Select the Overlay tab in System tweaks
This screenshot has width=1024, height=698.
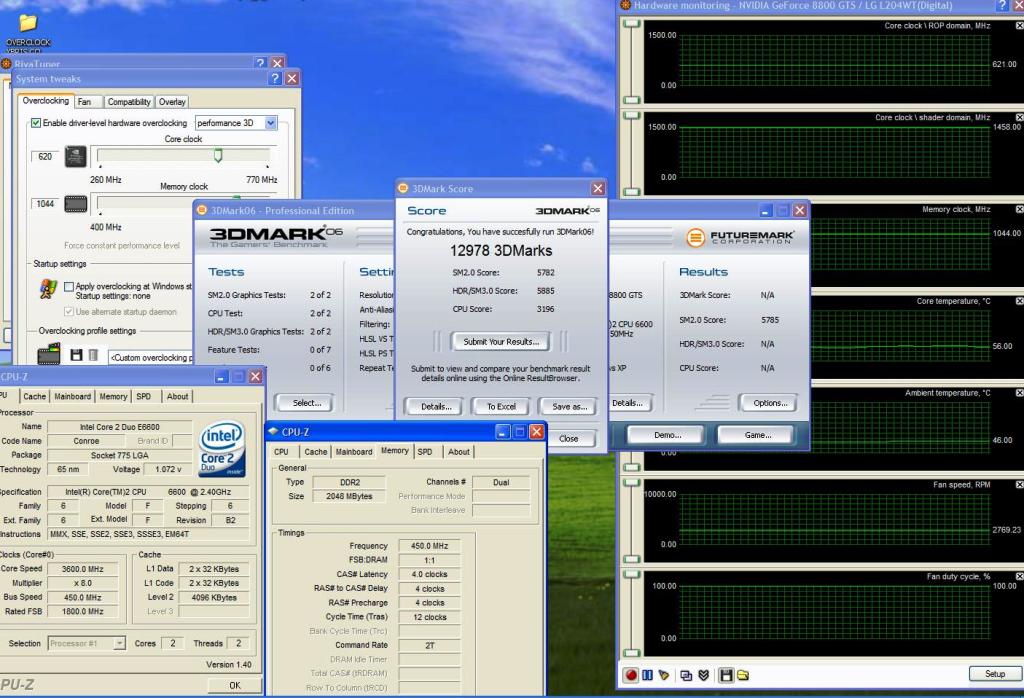172,102
